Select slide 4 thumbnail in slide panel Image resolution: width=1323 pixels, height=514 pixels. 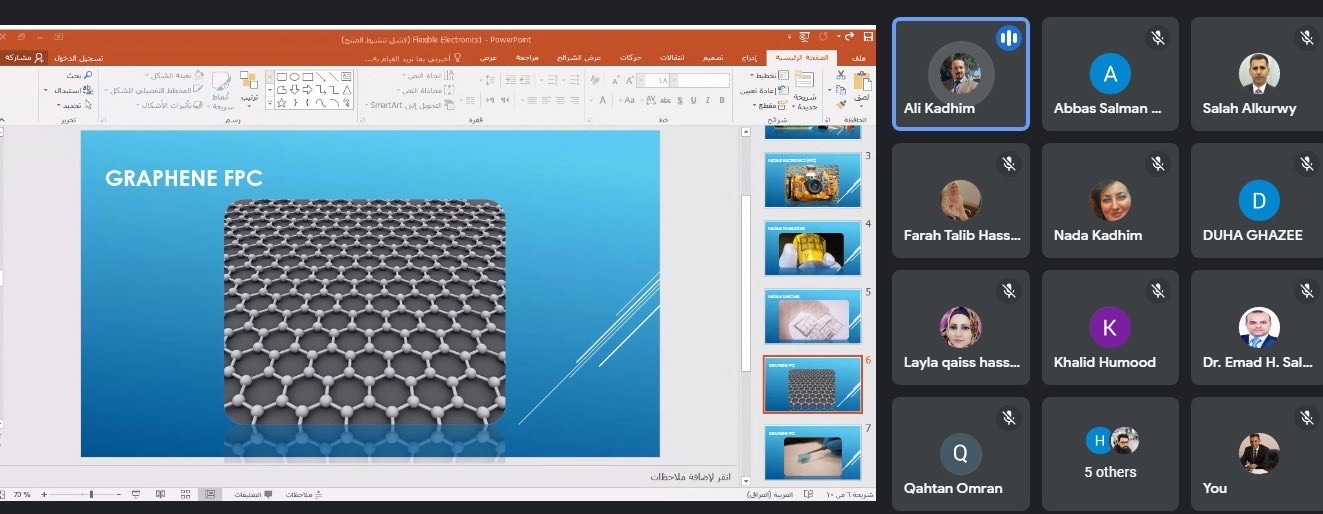(x=812, y=248)
